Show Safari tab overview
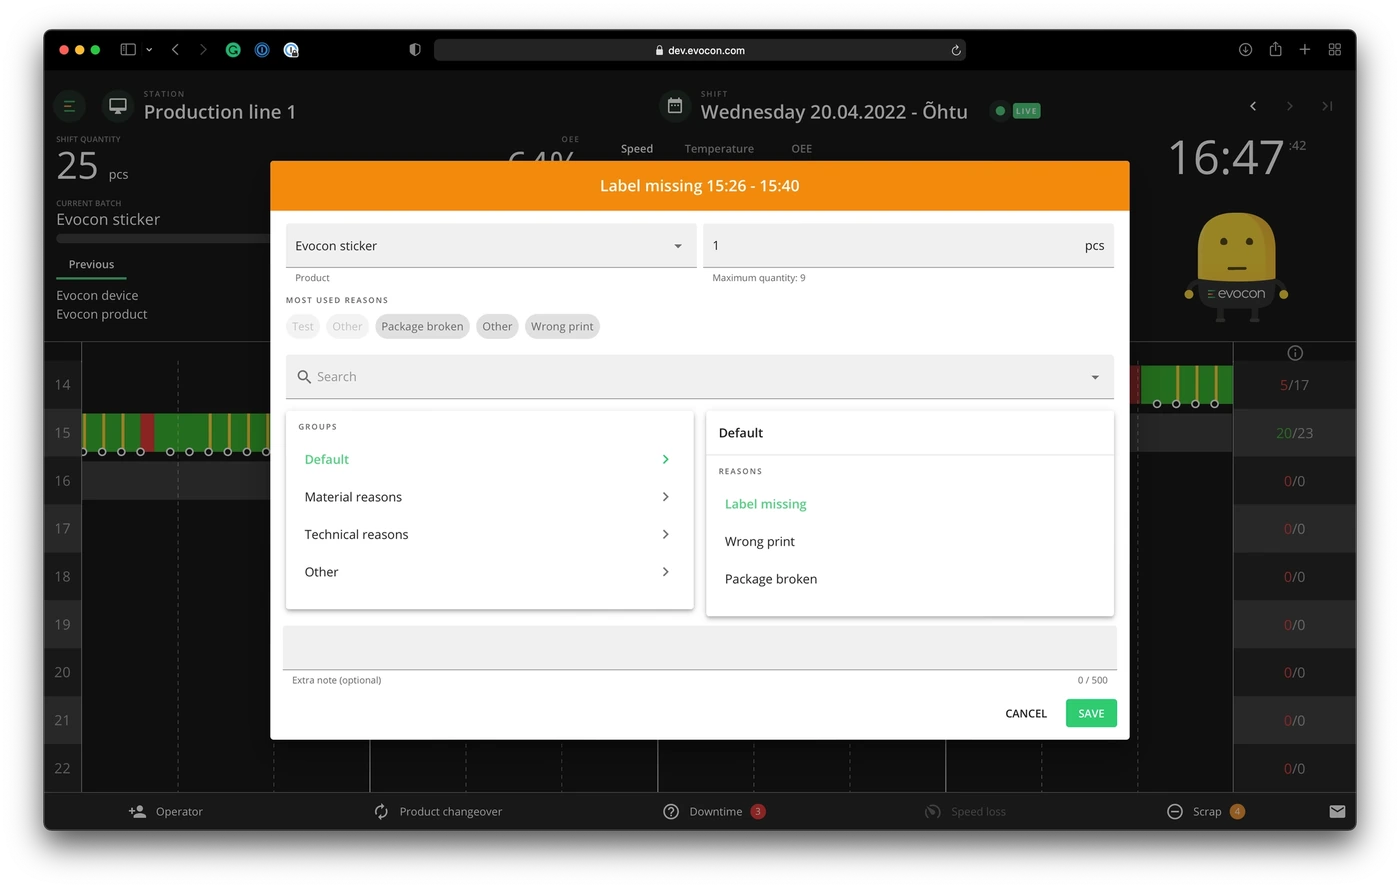 coord(1335,49)
